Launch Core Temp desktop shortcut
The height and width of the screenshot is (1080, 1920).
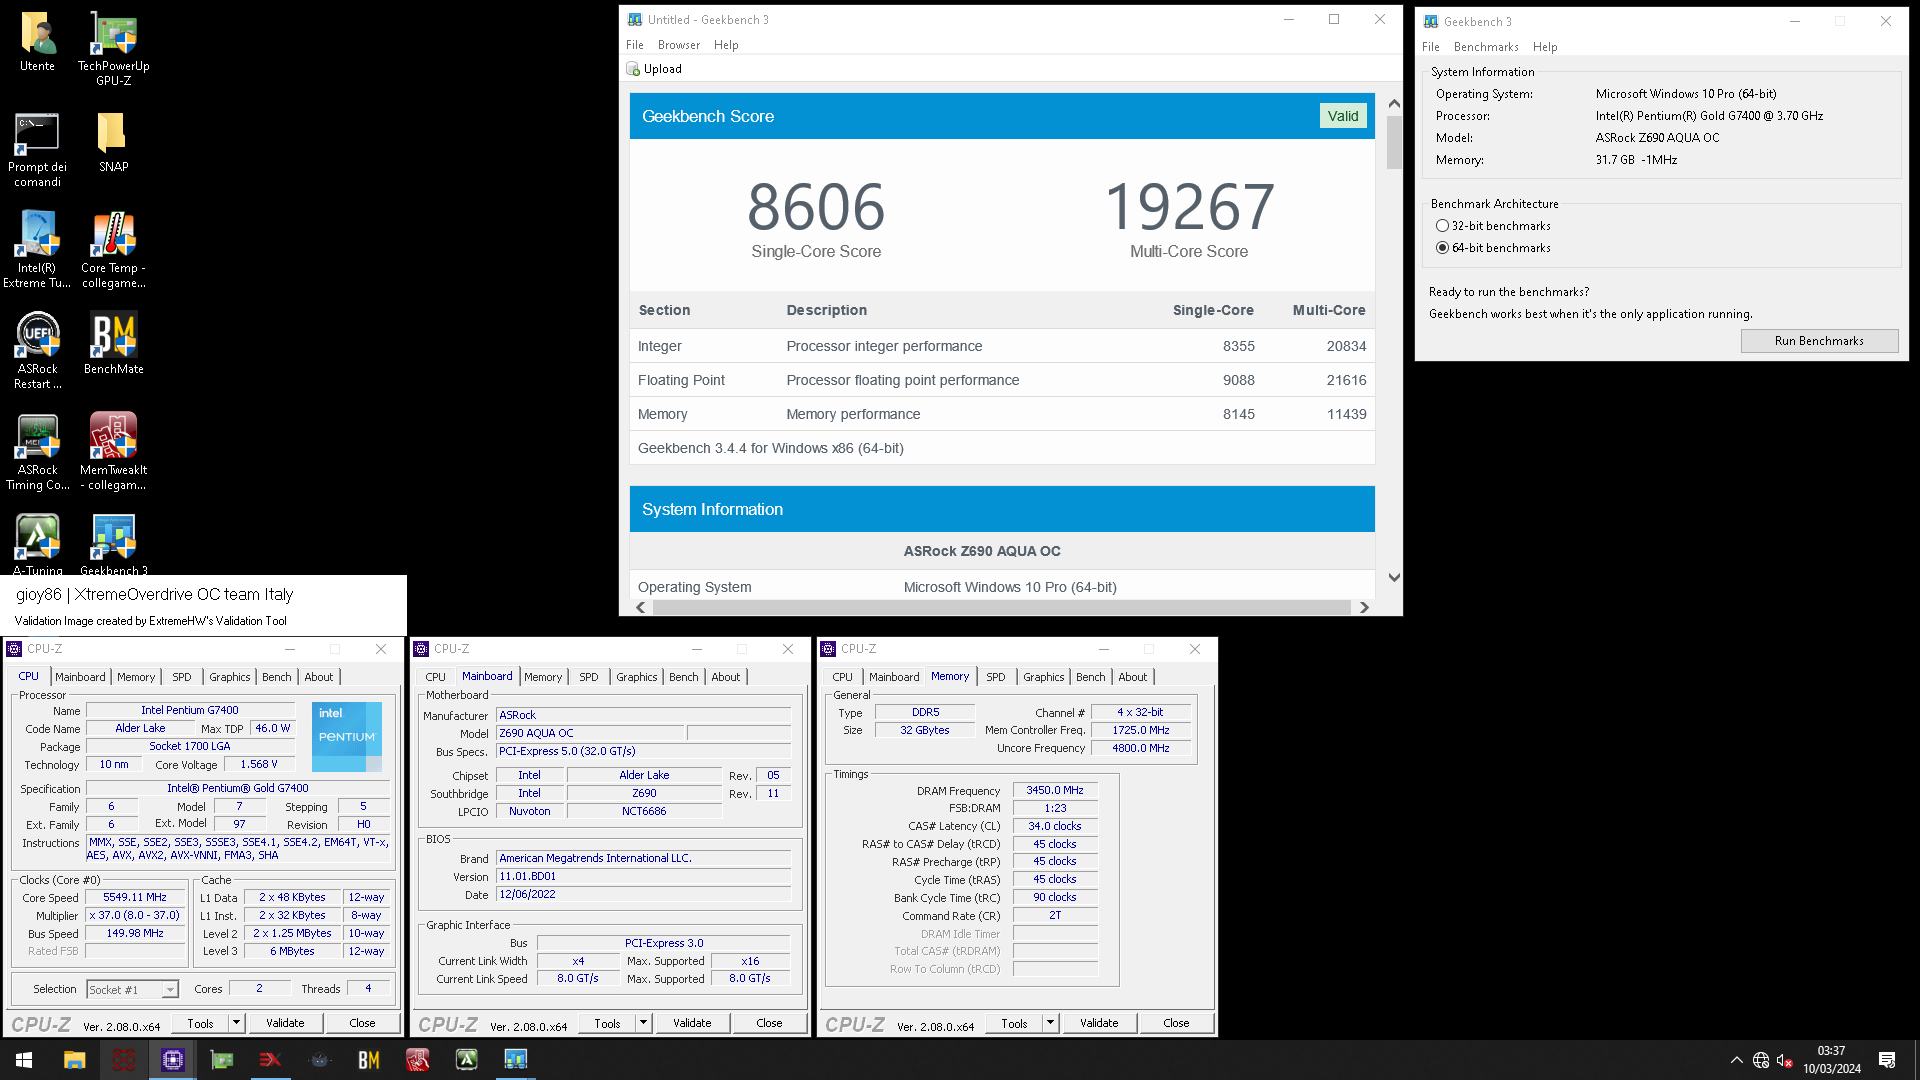click(113, 250)
